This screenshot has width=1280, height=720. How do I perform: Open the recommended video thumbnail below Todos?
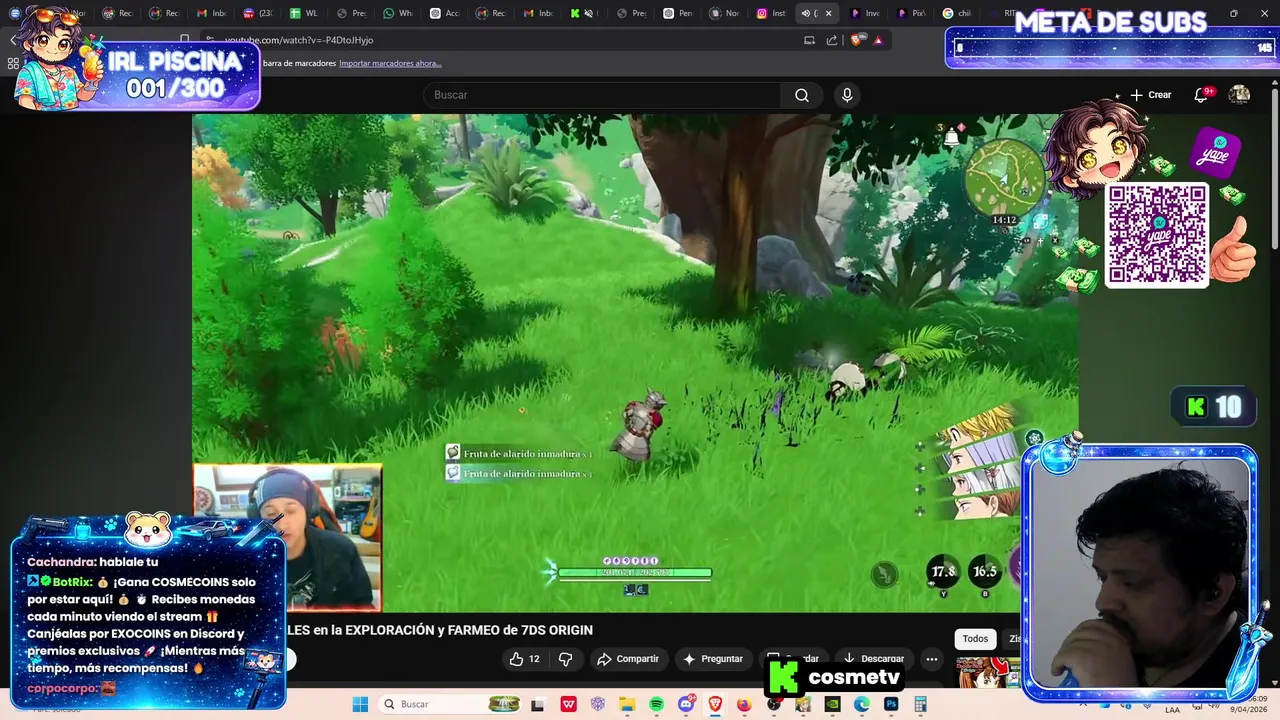[988, 672]
